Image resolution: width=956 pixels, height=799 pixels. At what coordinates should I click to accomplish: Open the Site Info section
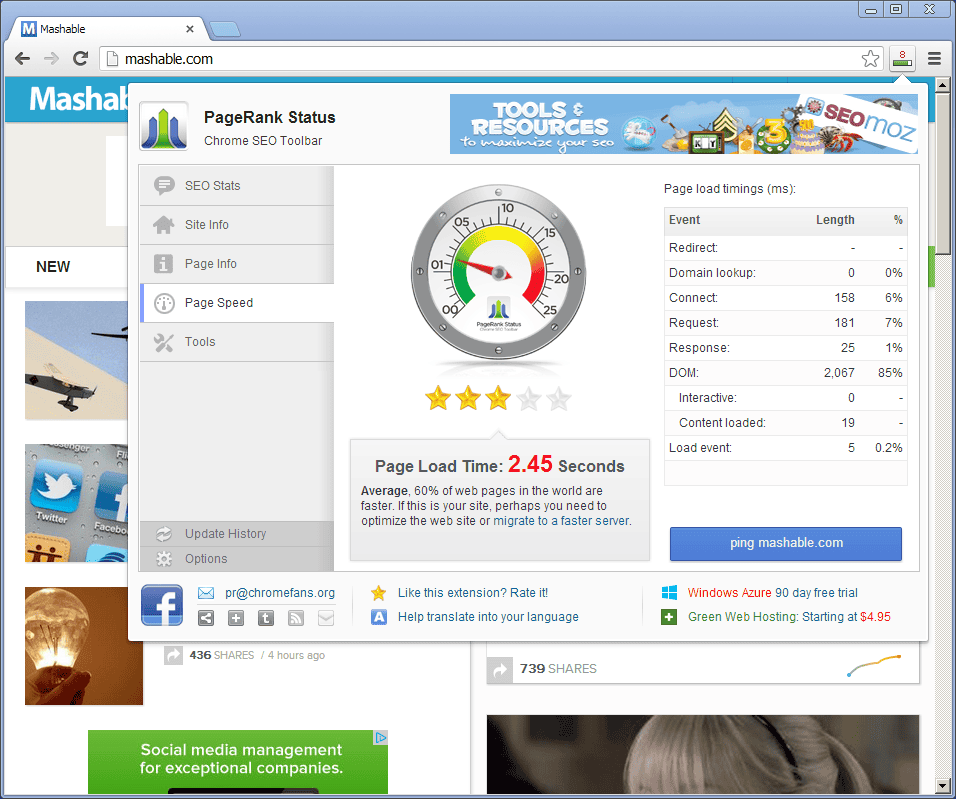[237, 224]
